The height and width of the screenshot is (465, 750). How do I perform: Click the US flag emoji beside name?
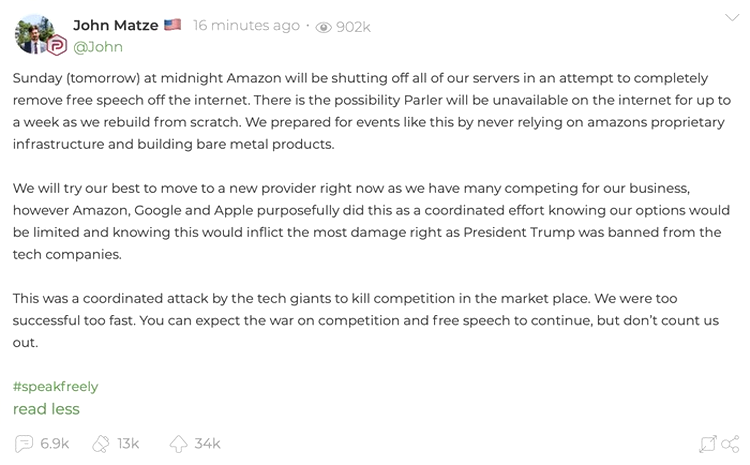[x=172, y=25]
